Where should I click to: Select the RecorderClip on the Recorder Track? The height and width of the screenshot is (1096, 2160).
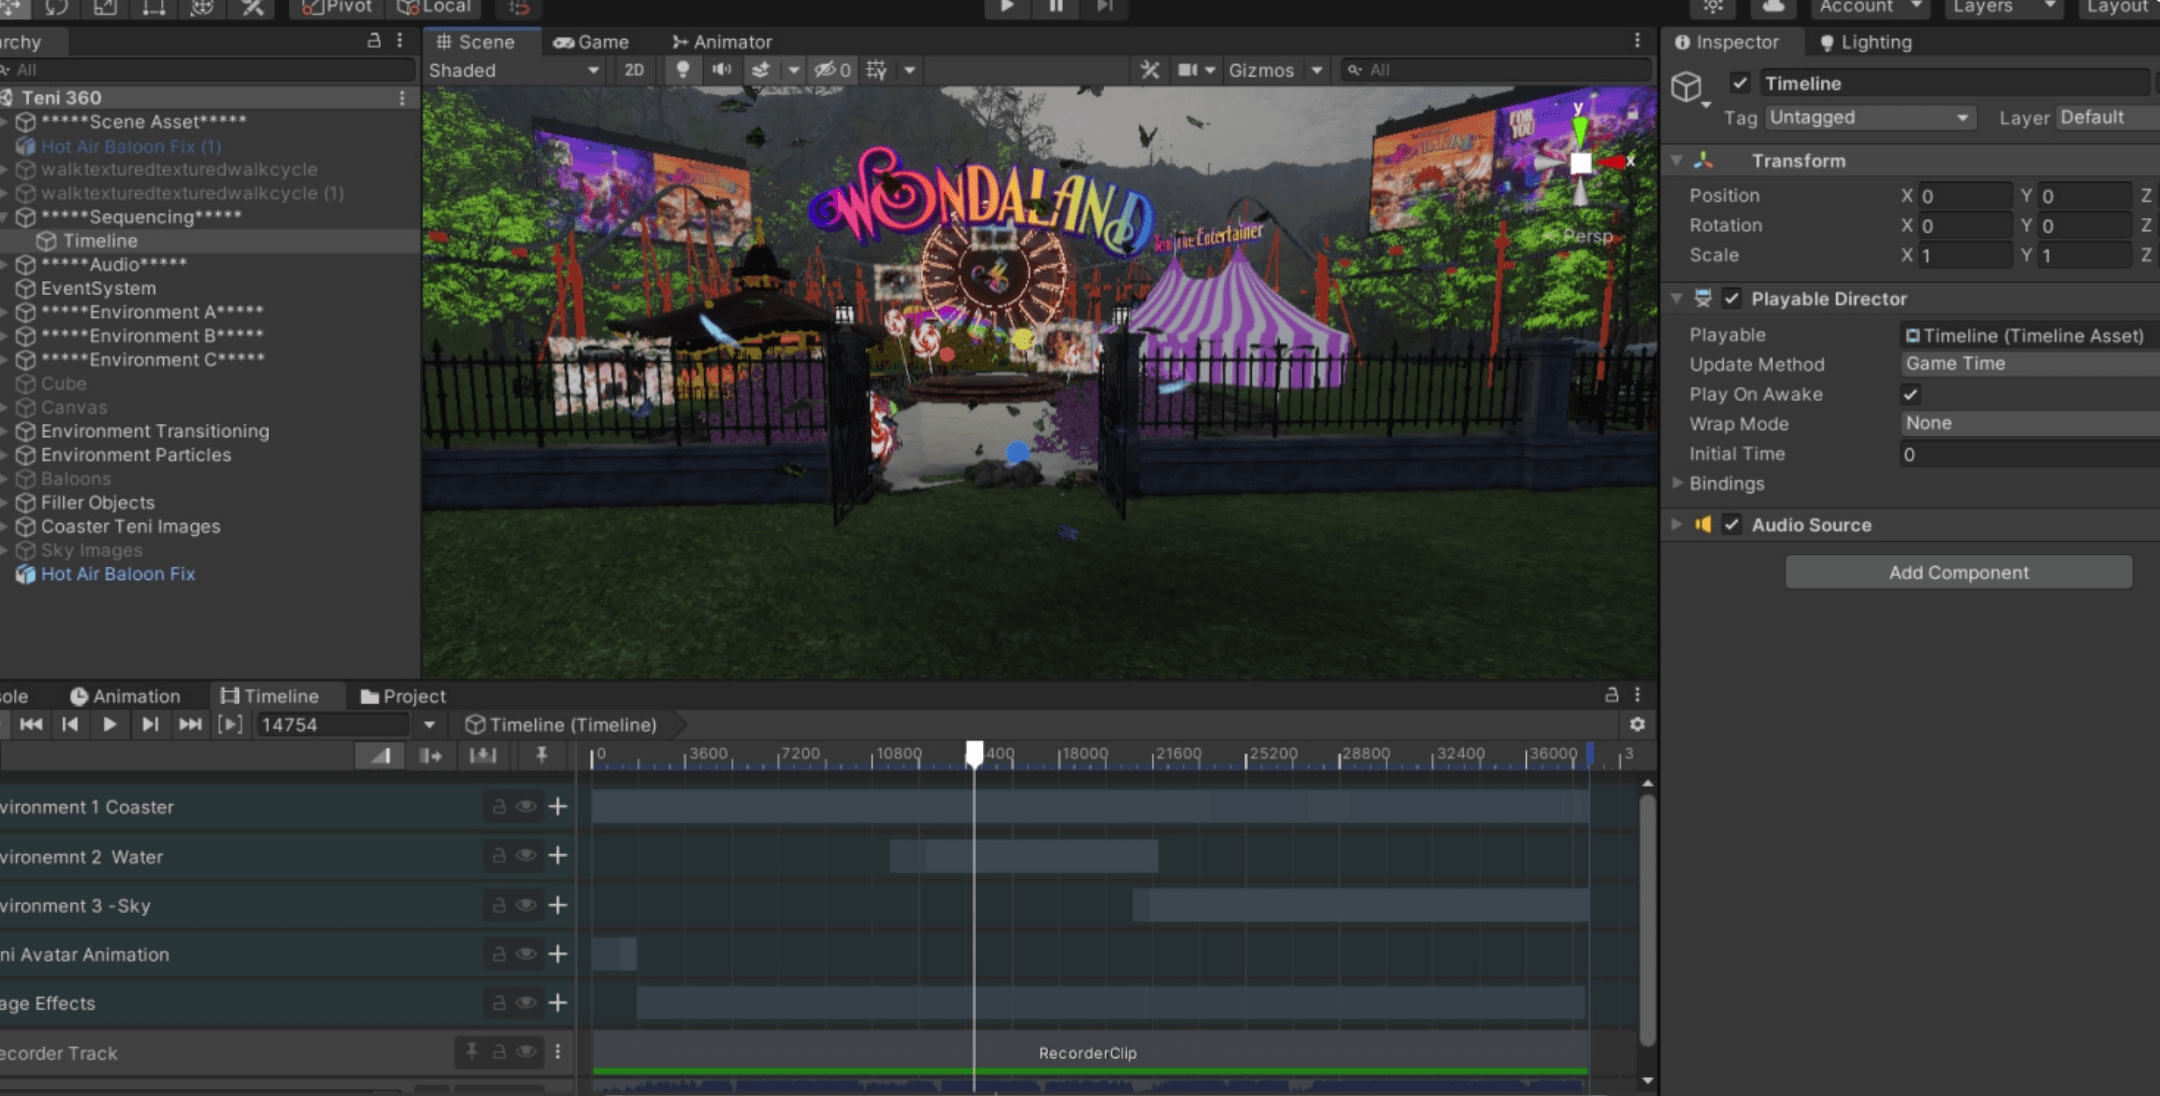click(1085, 1052)
